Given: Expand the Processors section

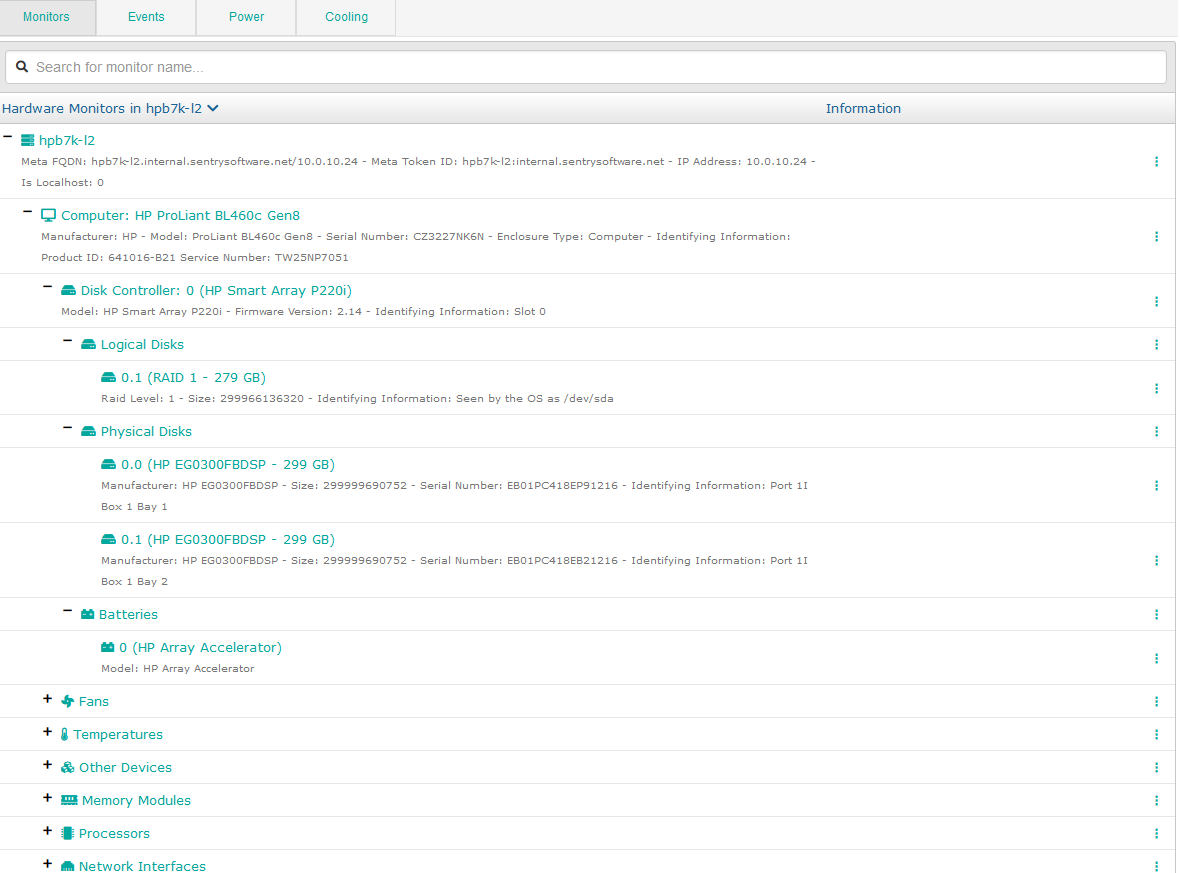Looking at the screenshot, I should tap(47, 830).
